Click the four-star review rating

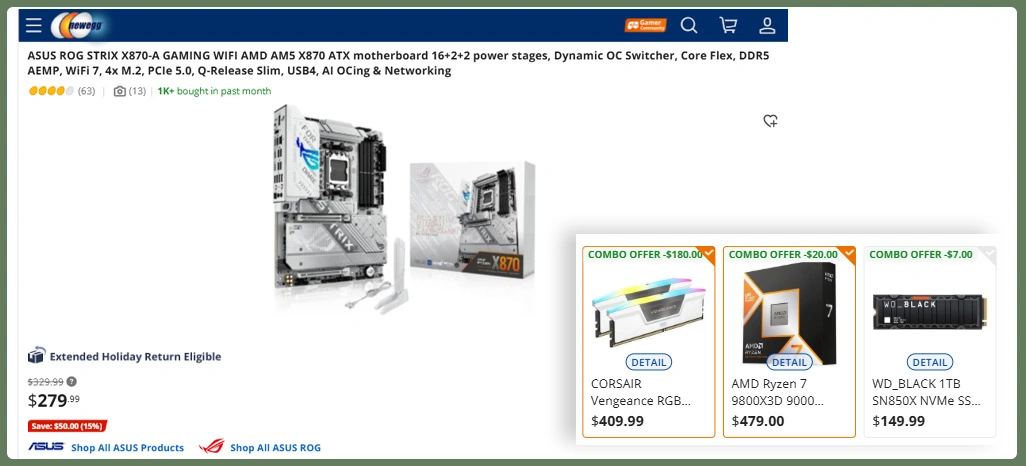click(x=51, y=91)
